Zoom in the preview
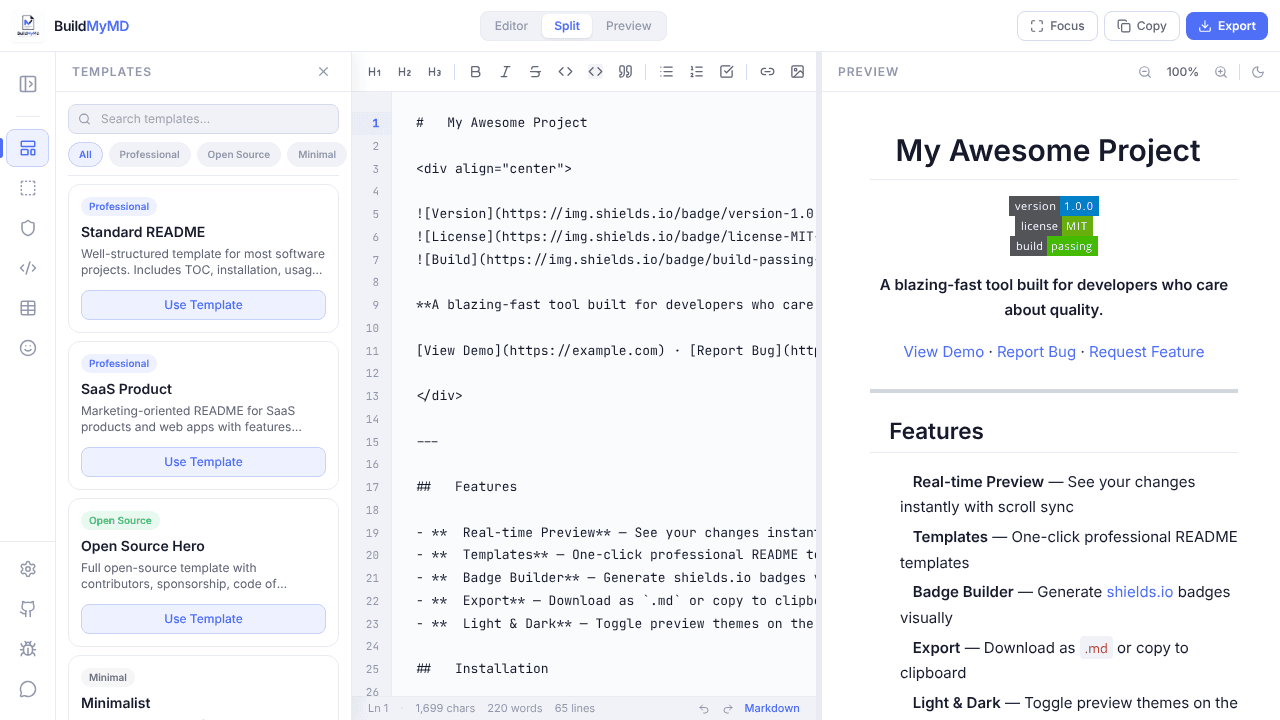The image size is (1280, 720). pyautogui.click(x=1221, y=72)
